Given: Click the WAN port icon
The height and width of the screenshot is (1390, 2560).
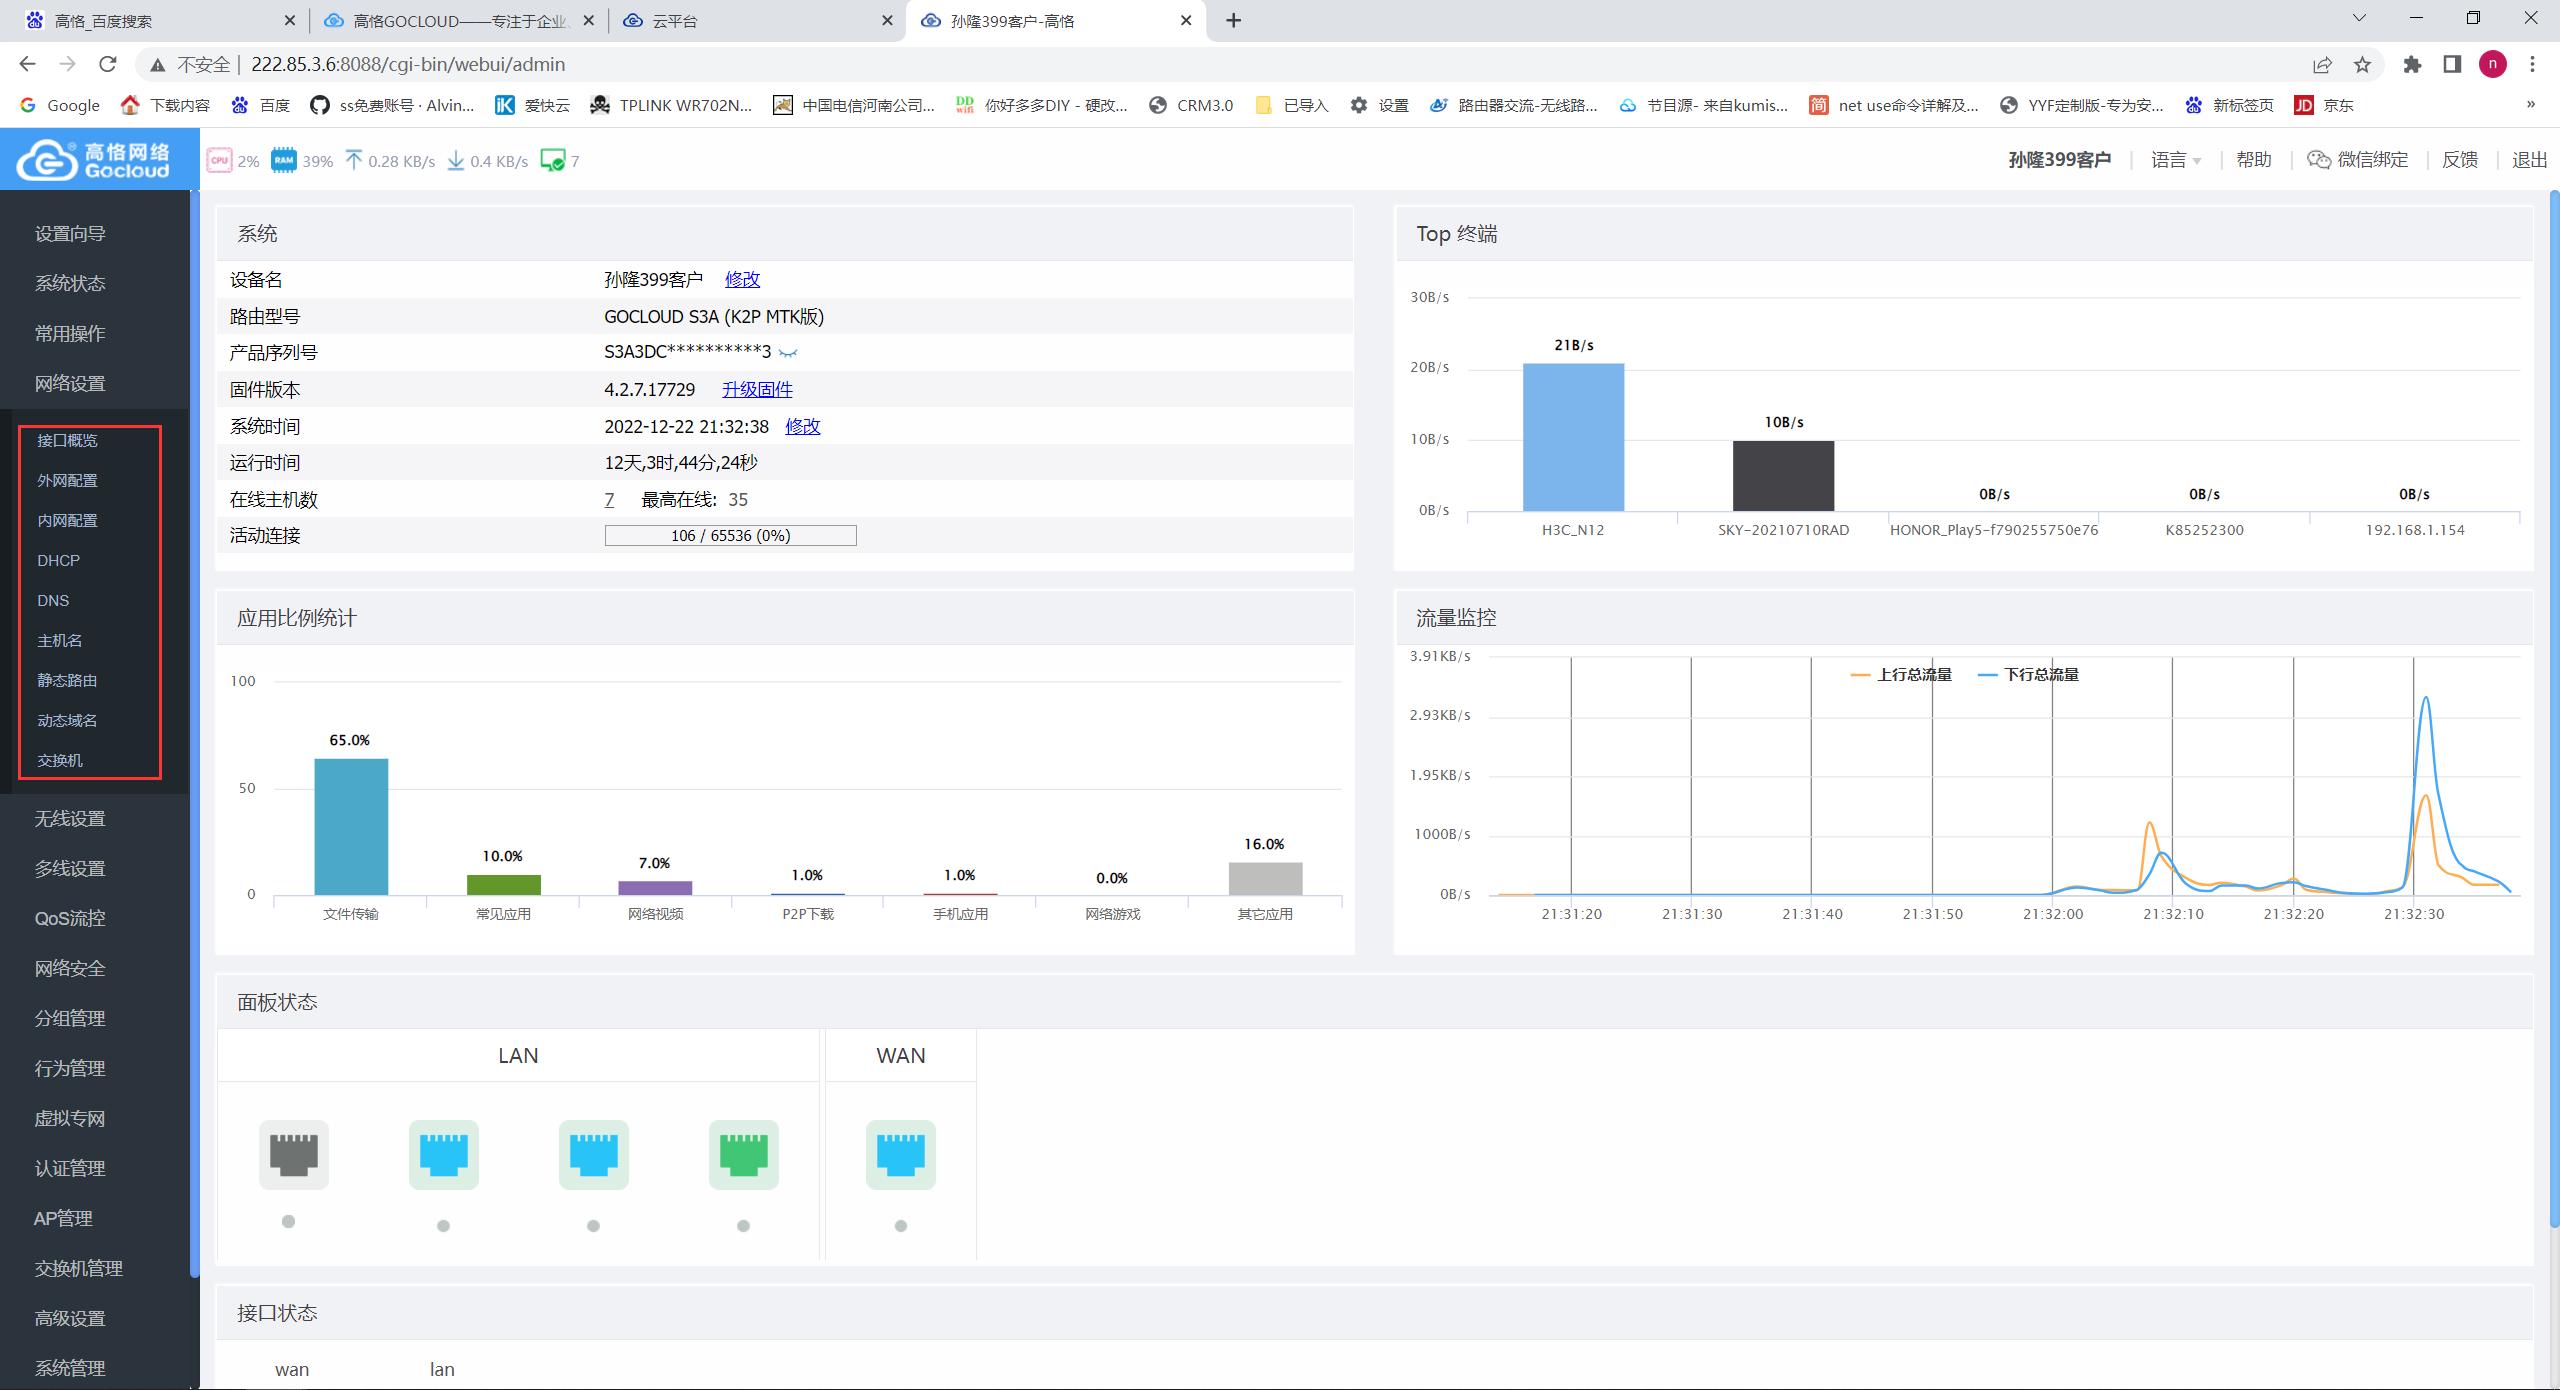Looking at the screenshot, I should pyautogui.click(x=901, y=1154).
